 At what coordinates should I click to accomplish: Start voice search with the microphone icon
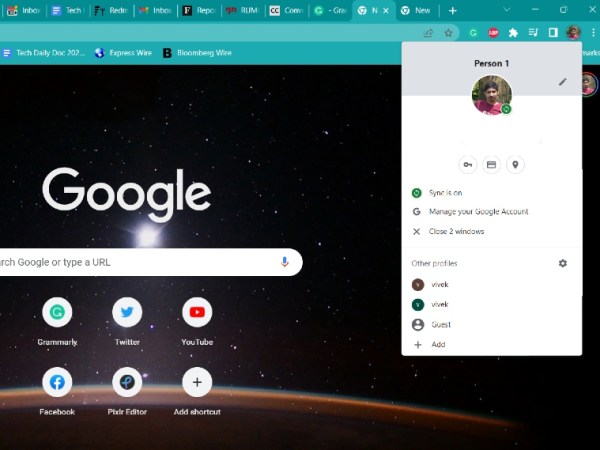284,262
